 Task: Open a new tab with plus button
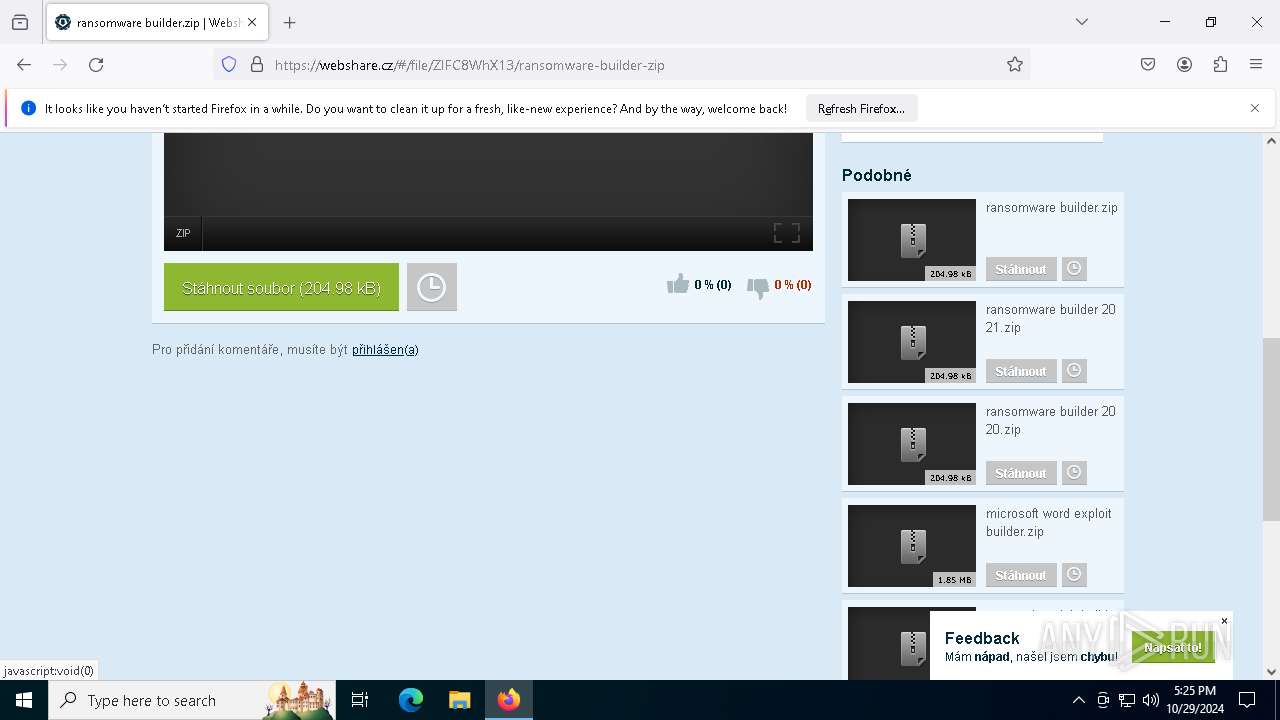click(x=290, y=22)
